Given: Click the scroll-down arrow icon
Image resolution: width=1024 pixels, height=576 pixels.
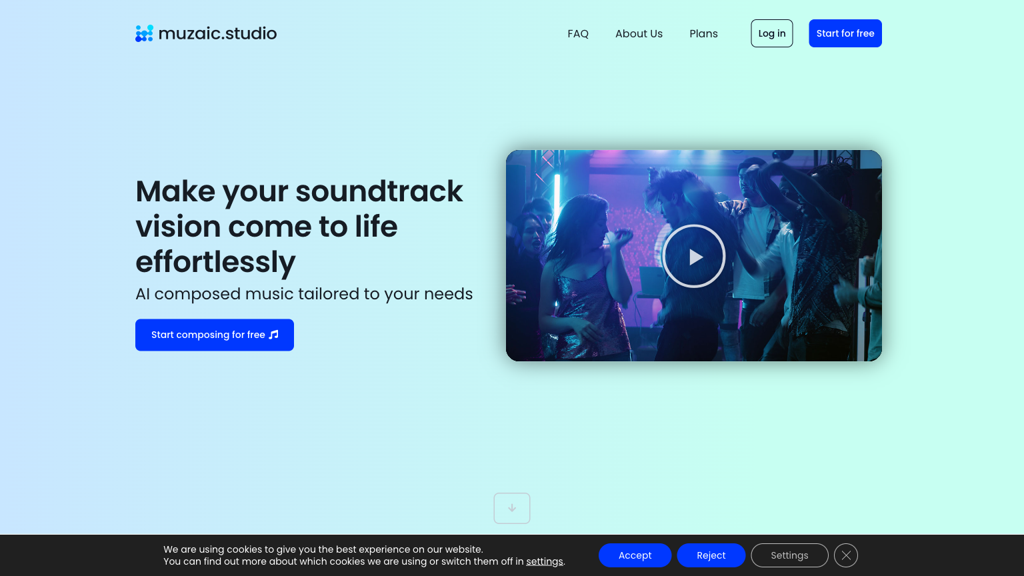Looking at the screenshot, I should [x=511, y=508].
